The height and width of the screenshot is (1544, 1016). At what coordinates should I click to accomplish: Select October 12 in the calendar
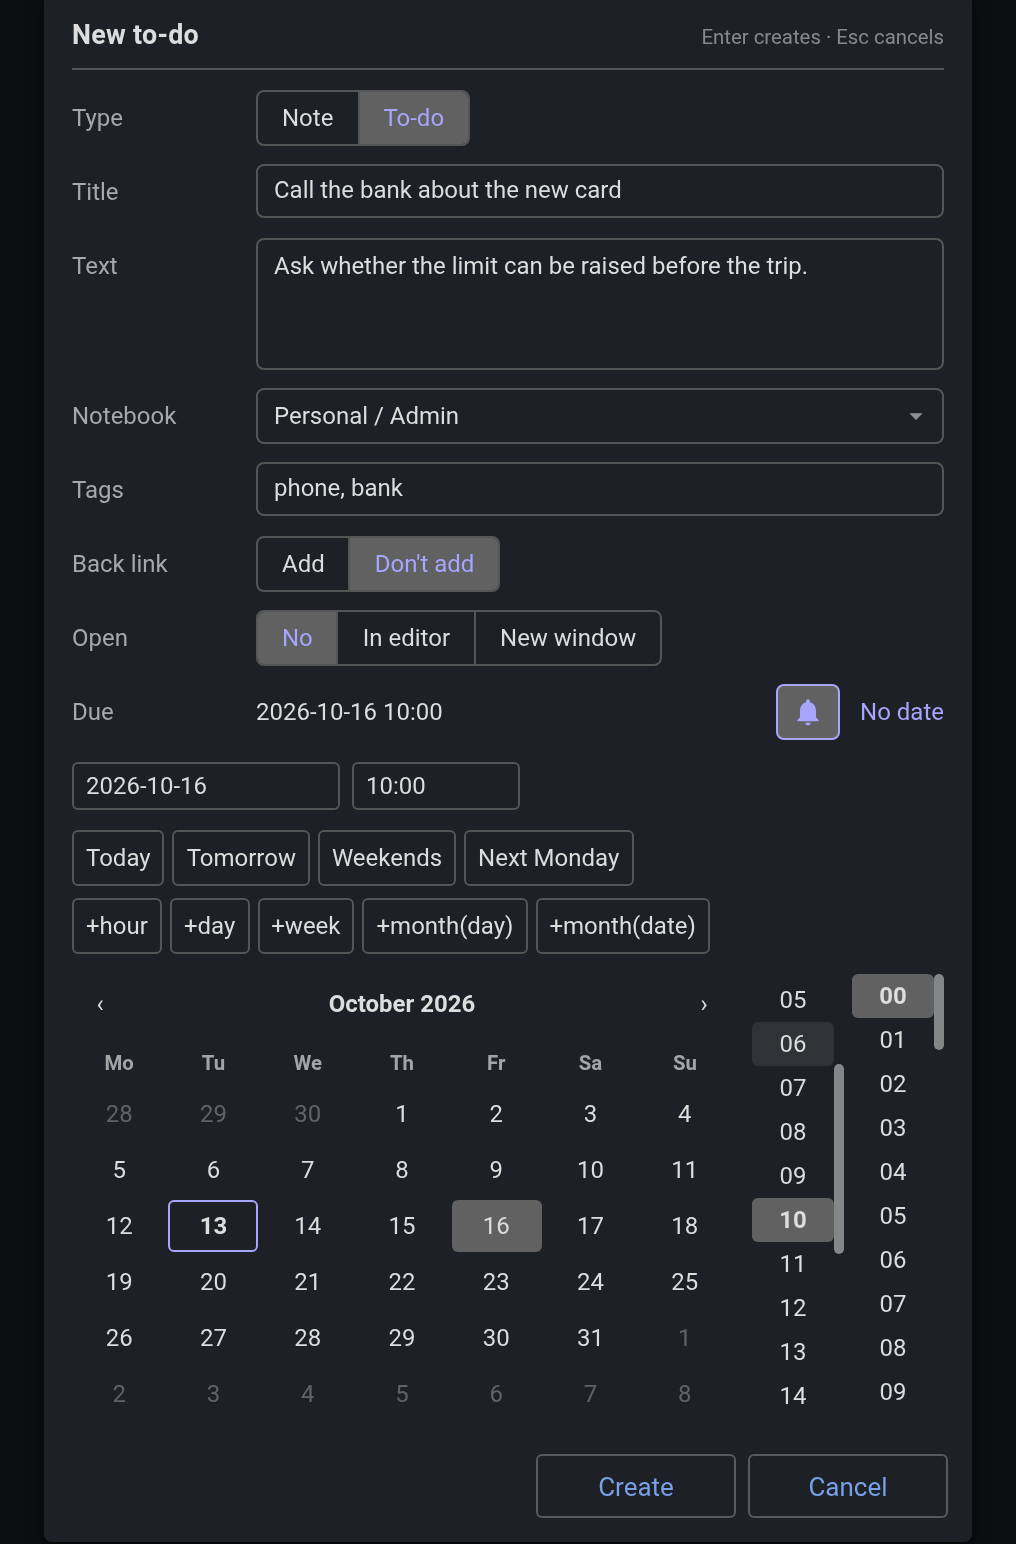[x=119, y=1226]
